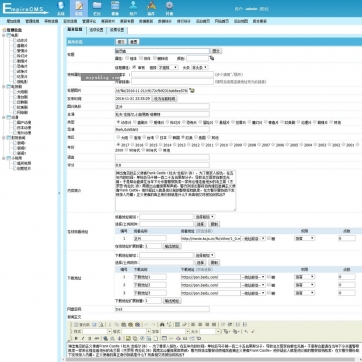Viewport: 362px width, 362px height.
Task: Click the 管理信息 root icon in left tree
Action: click(x=5, y=30)
